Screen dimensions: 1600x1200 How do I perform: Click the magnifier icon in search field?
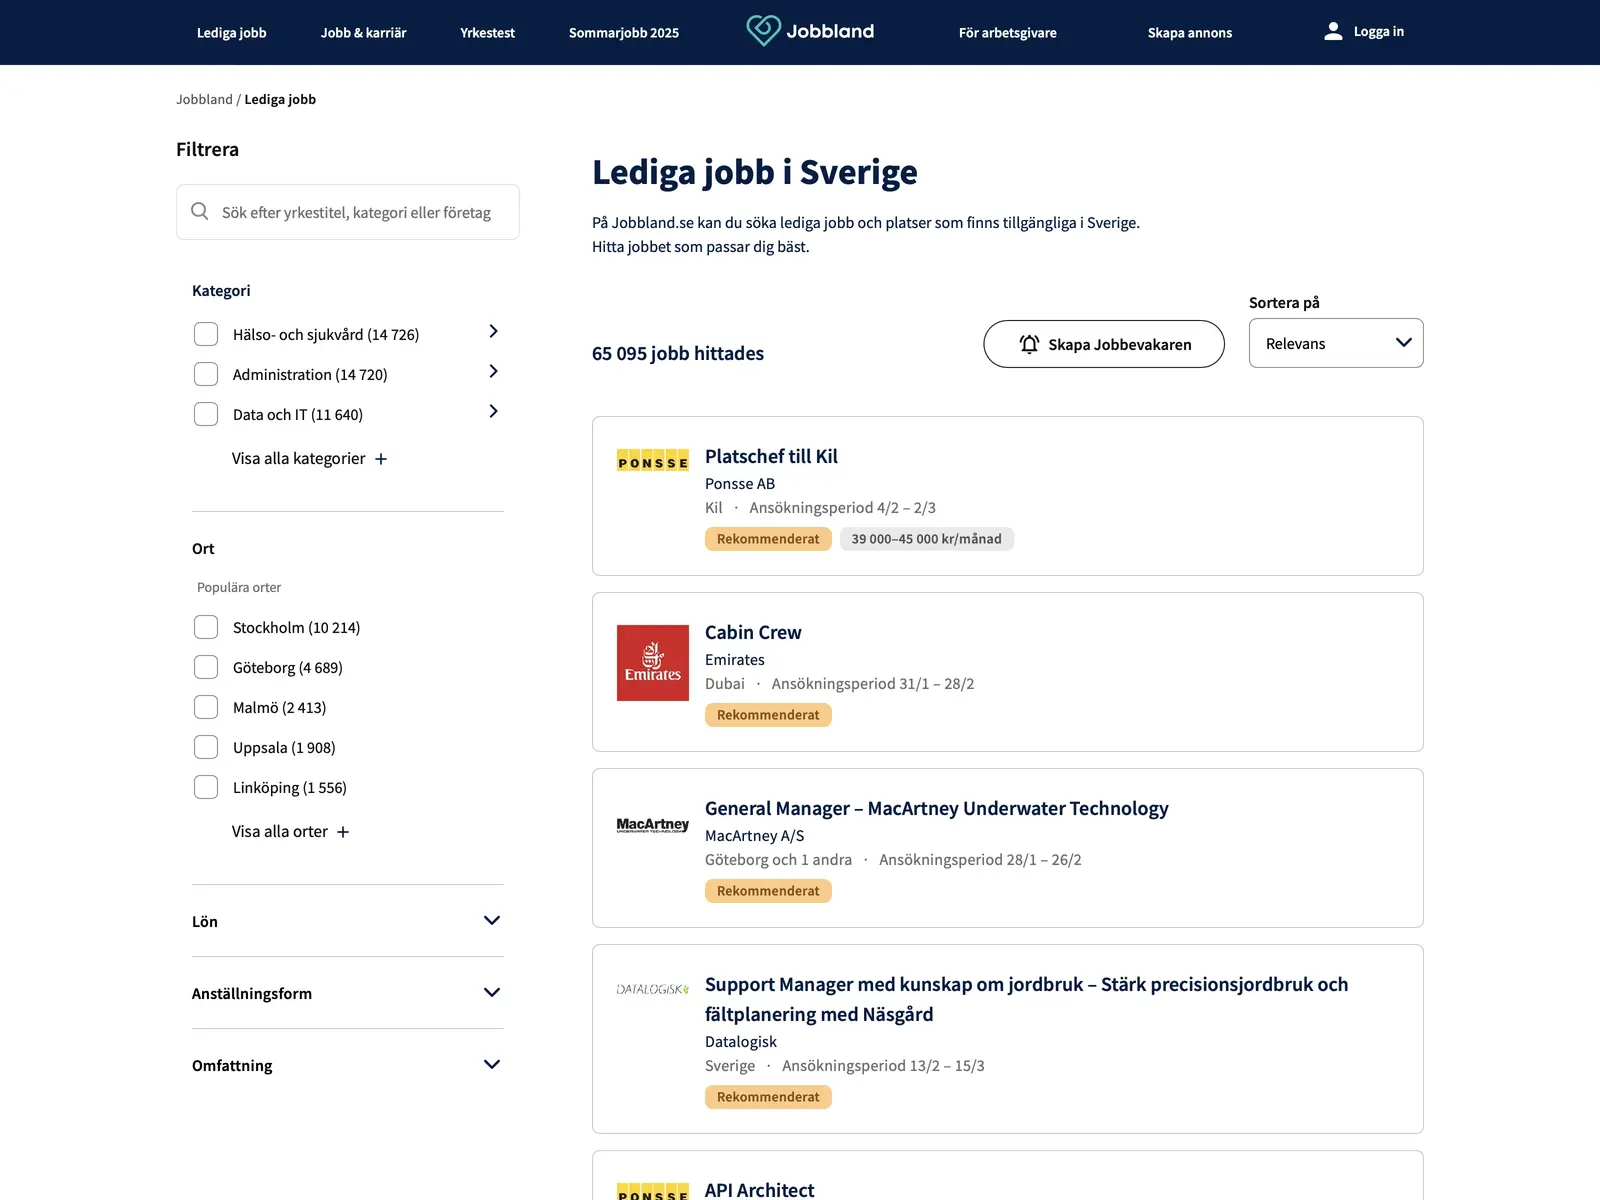pos(200,211)
